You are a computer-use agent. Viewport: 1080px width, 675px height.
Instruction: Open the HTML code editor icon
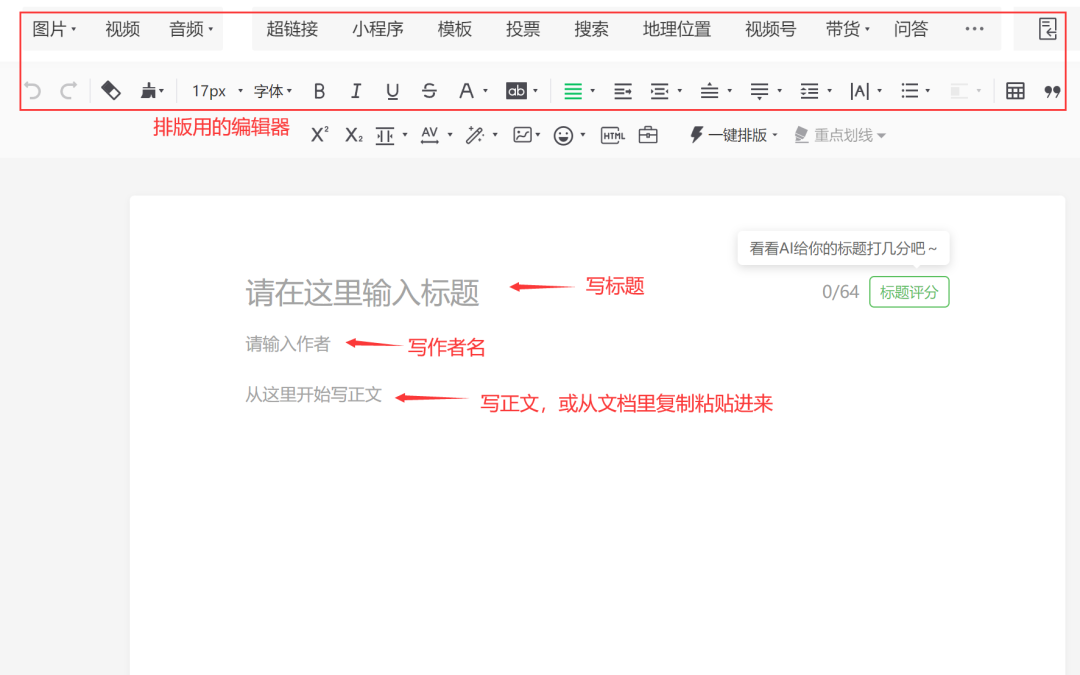(x=613, y=133)
